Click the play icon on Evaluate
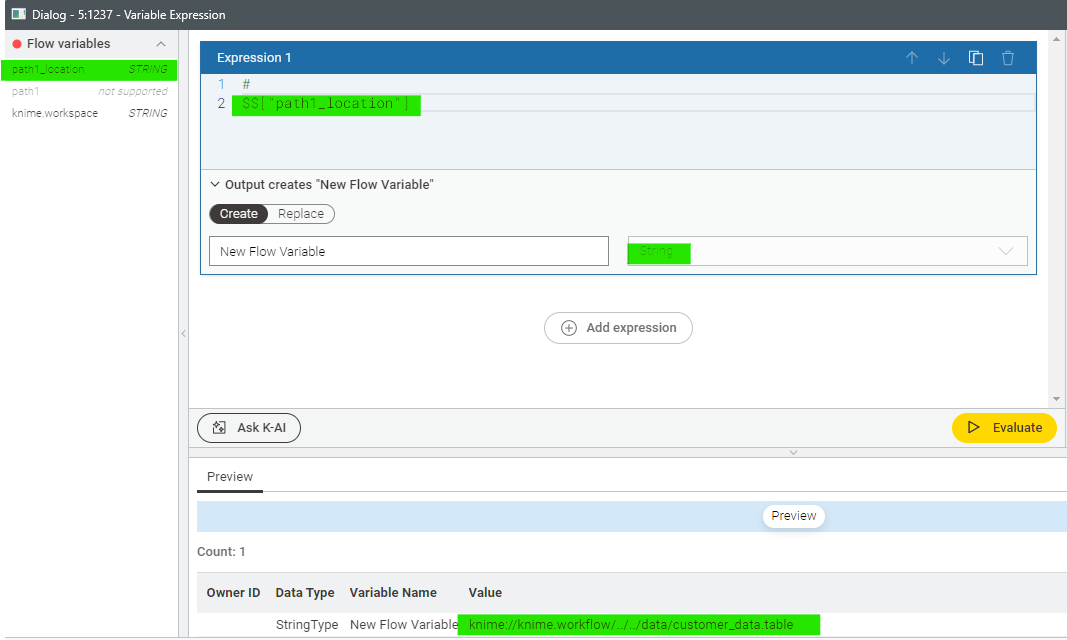Viewport: 1067px width, 640px height. [974, 427]
